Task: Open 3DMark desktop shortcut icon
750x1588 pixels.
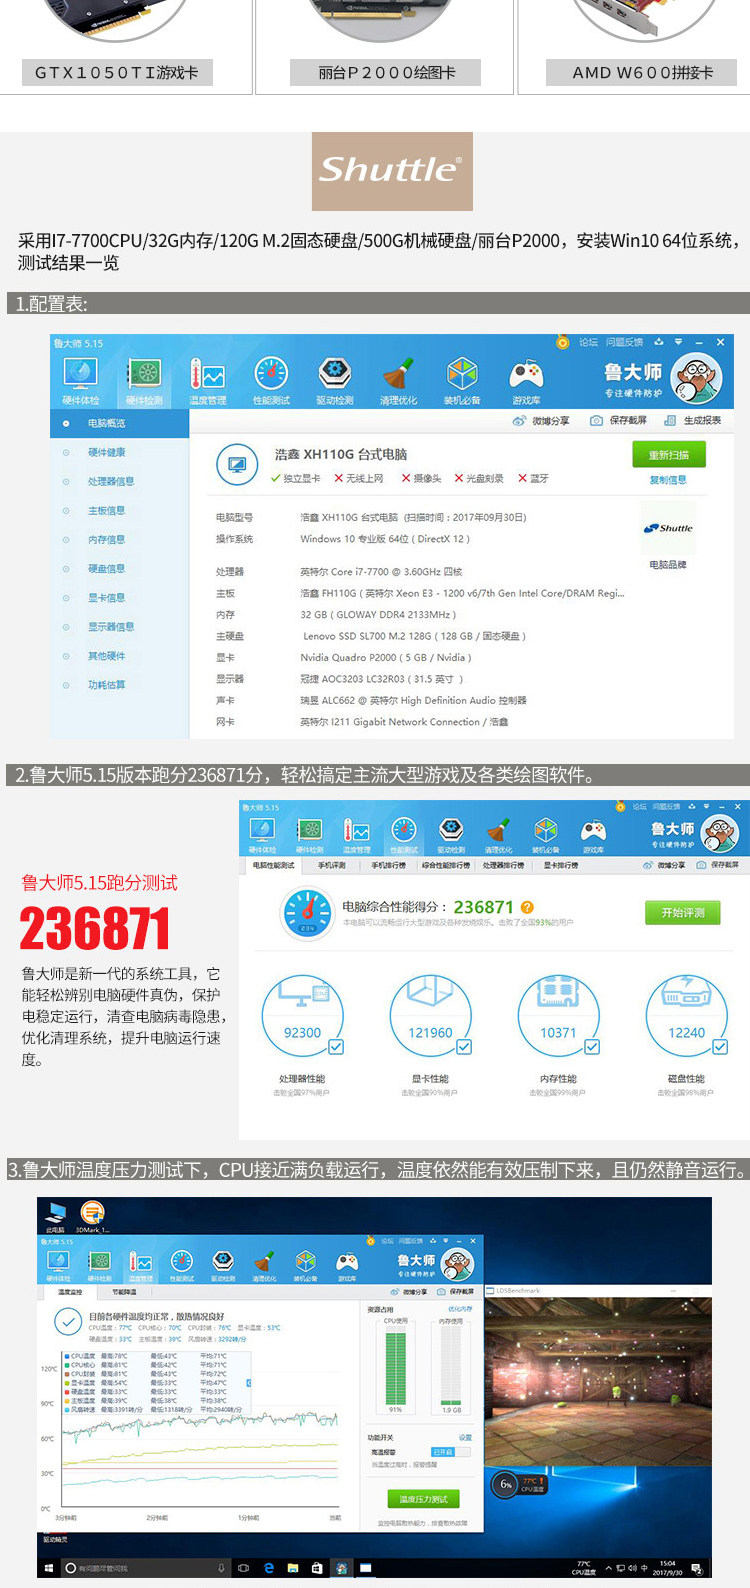Action: [92, 1216]
